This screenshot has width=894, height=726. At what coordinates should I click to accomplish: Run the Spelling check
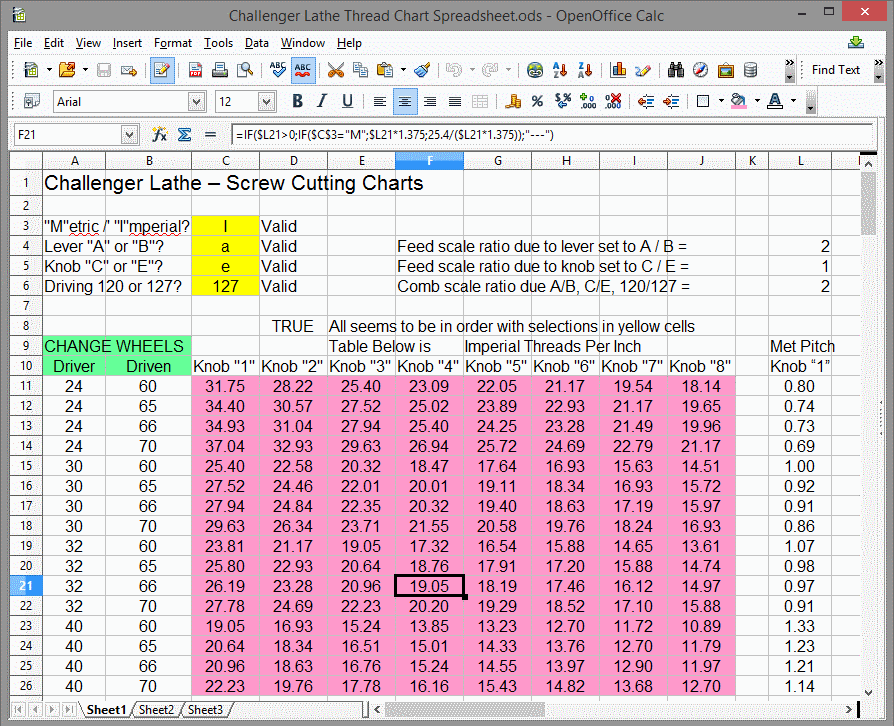point(278,70)
